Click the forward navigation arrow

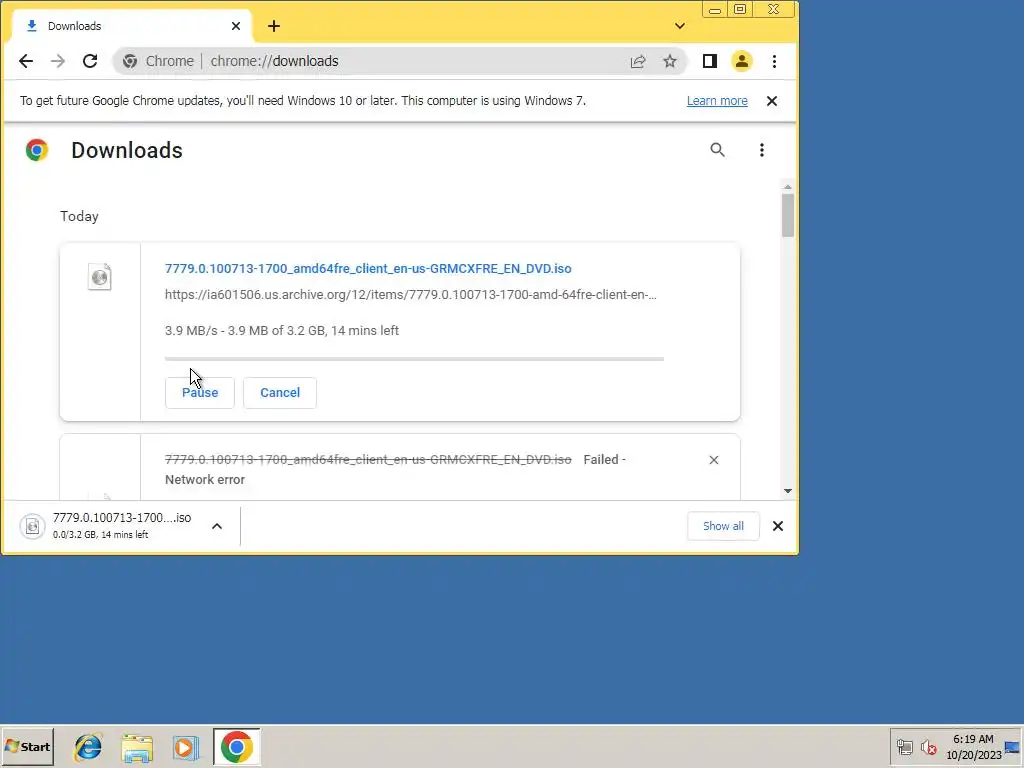(x=58, y=61)
